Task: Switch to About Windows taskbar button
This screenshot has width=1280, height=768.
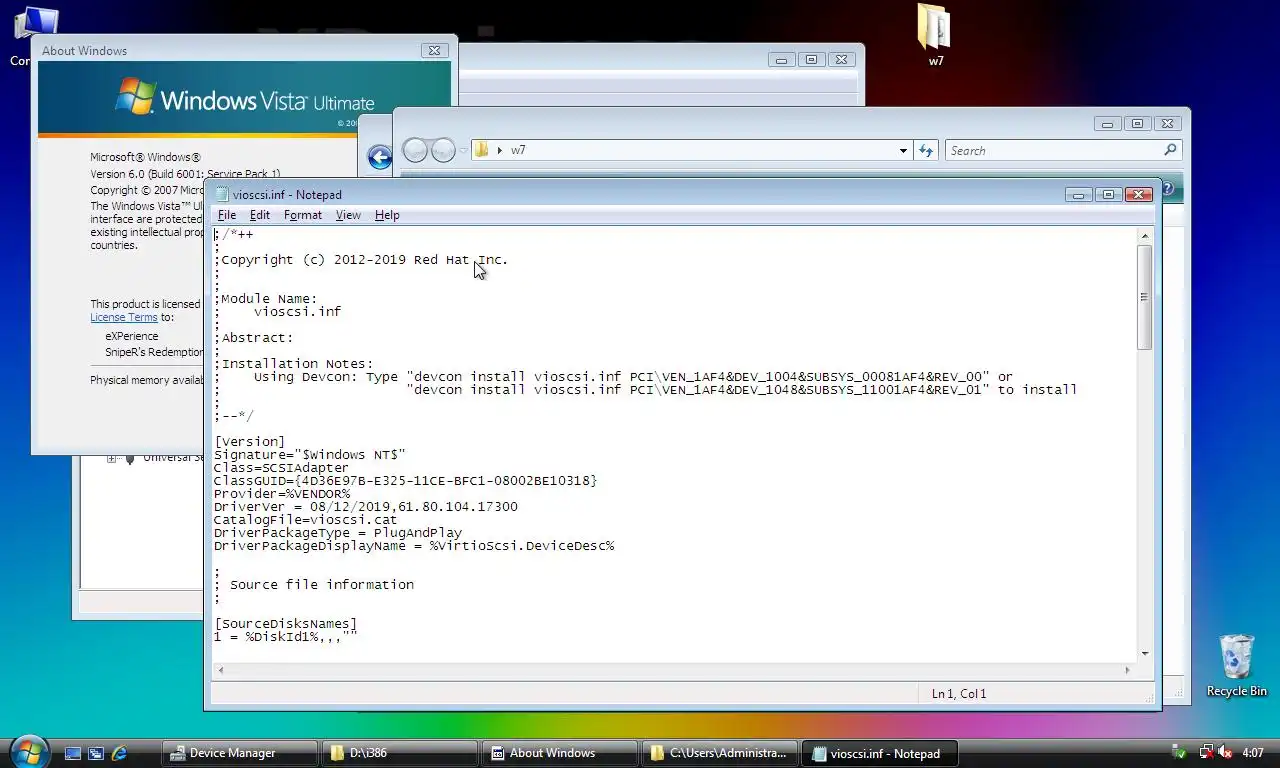Action: click(559, 753)
